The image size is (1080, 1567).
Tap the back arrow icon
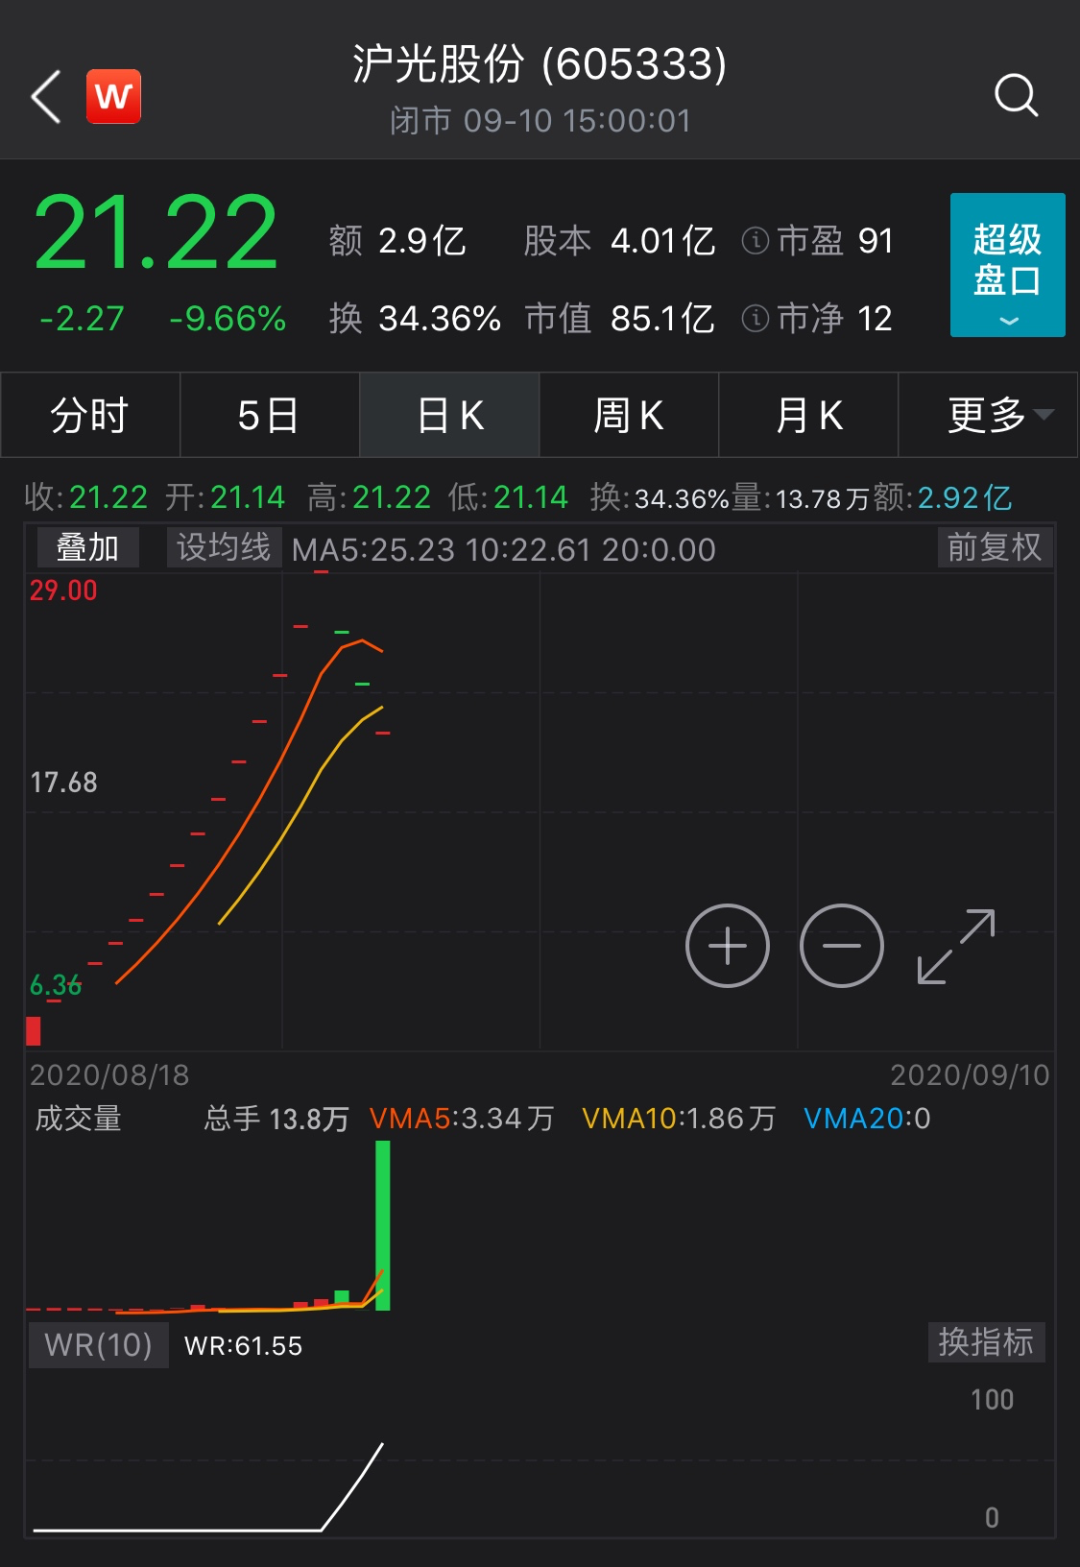46,97
